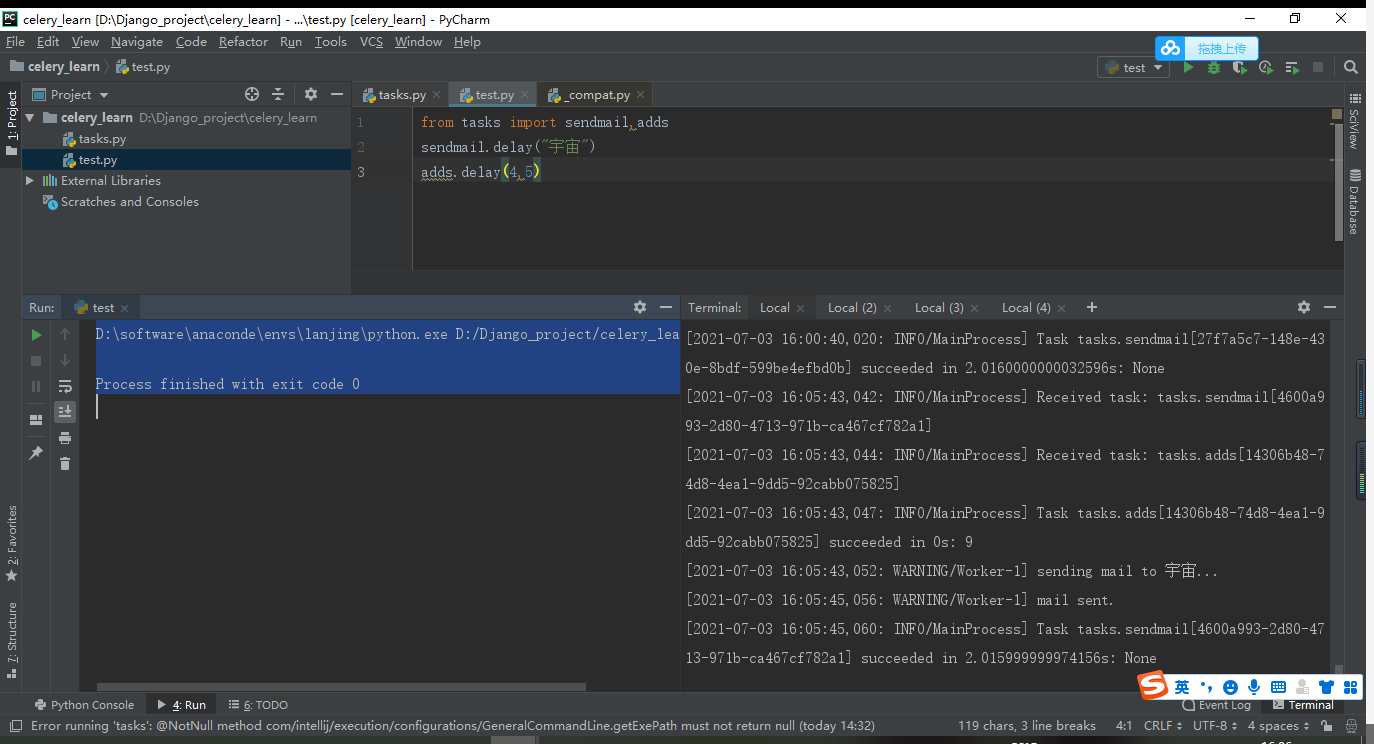
Task: Pin the Run tab with the pin icon
Action: [x=35, y=451]
